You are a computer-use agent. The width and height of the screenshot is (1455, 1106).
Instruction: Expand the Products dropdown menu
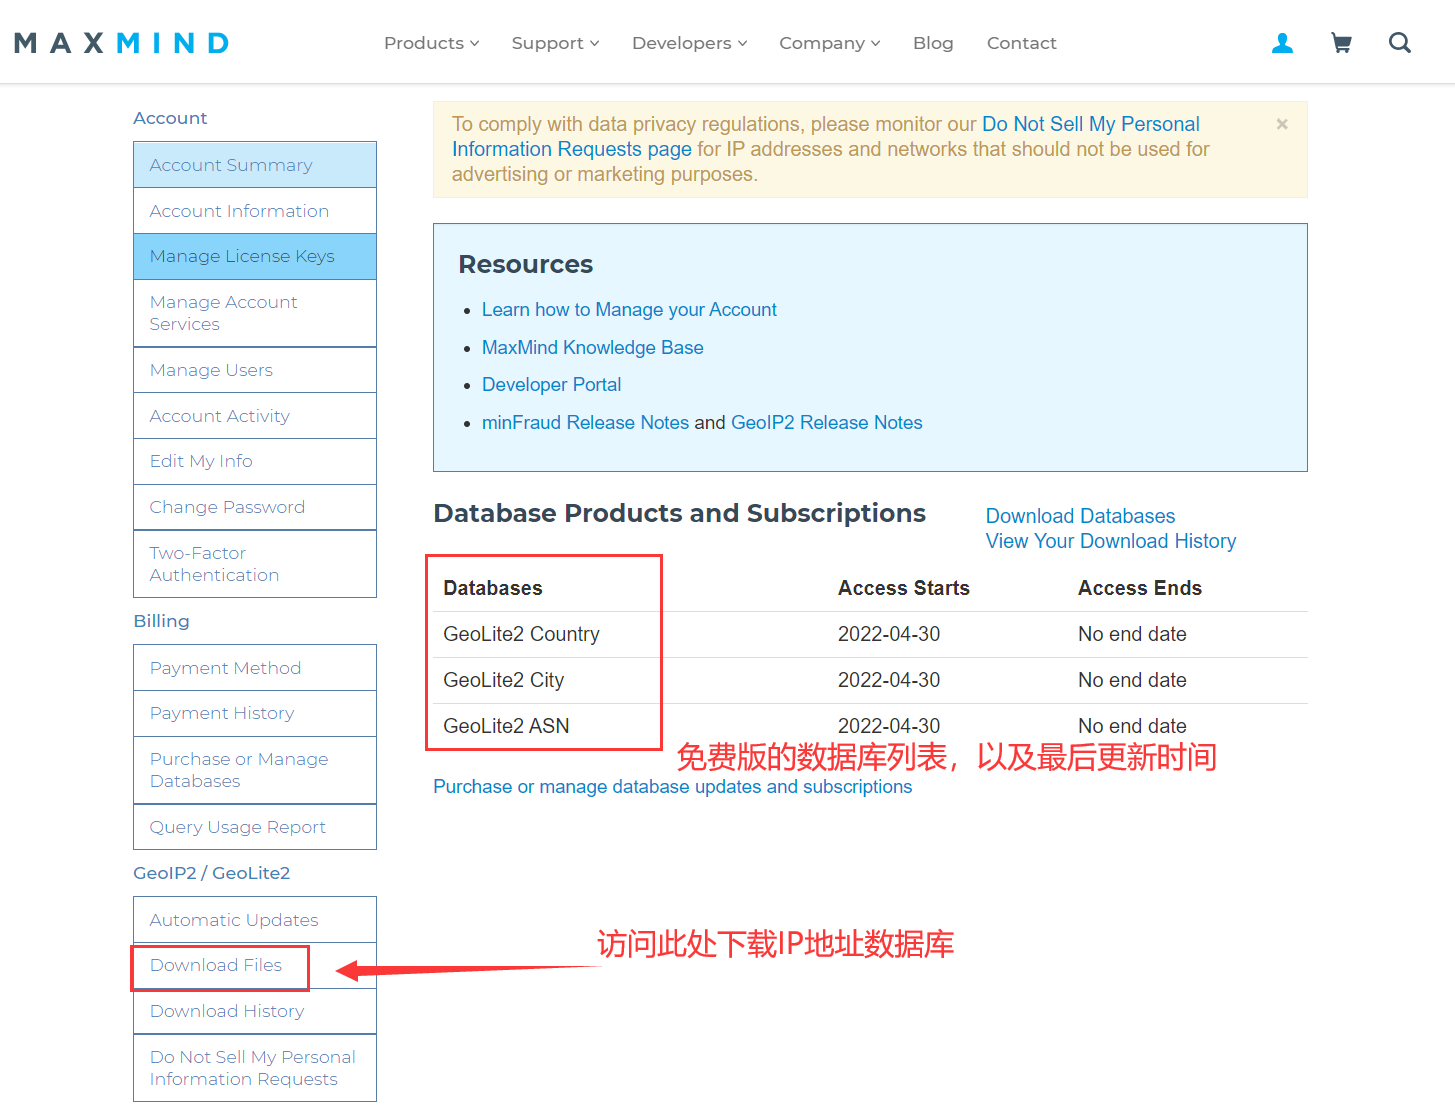431,43
